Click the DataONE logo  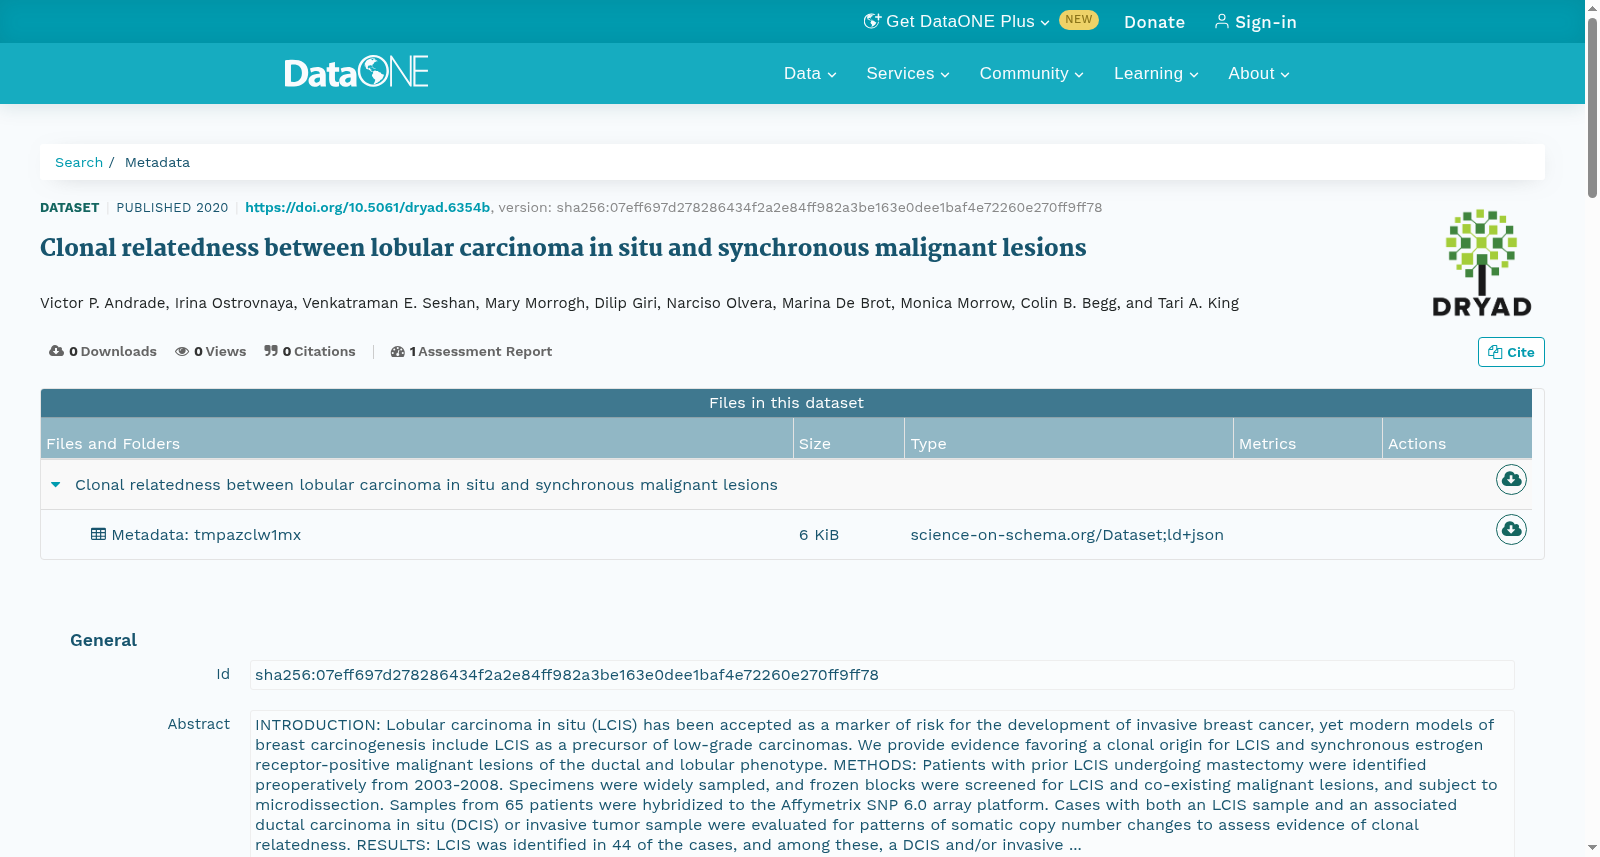click(356, 72)
